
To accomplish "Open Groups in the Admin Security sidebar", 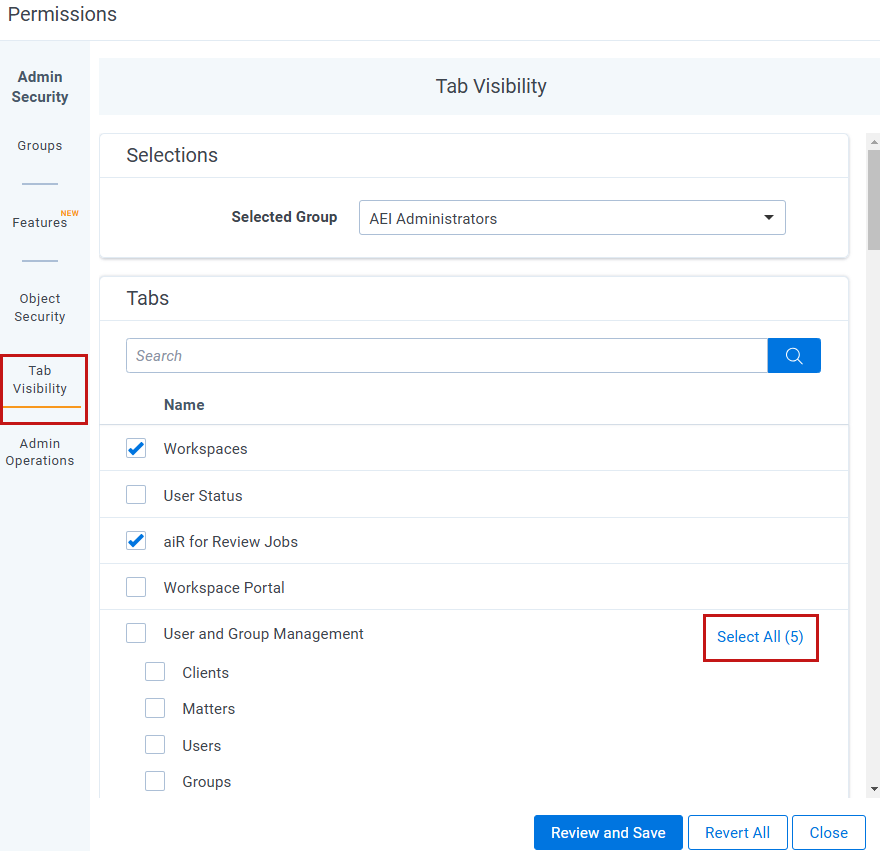I will (x=40, y=146).
